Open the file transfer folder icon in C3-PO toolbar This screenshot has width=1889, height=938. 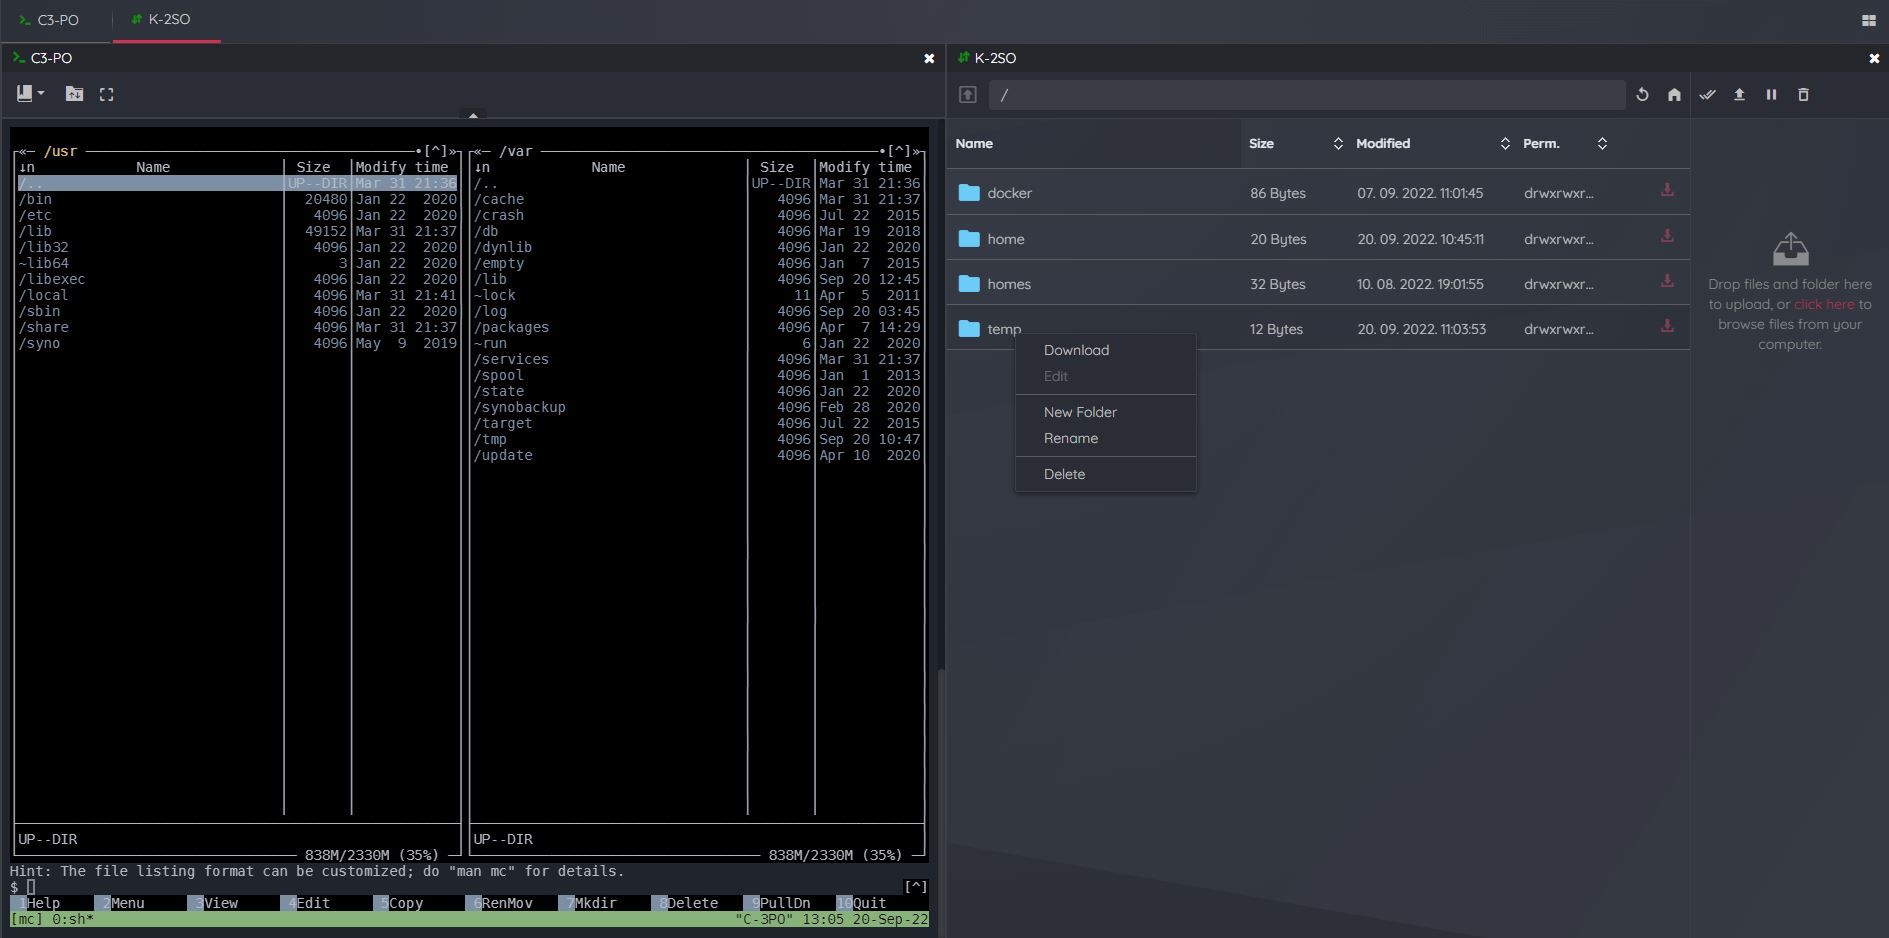pos(74,94)
